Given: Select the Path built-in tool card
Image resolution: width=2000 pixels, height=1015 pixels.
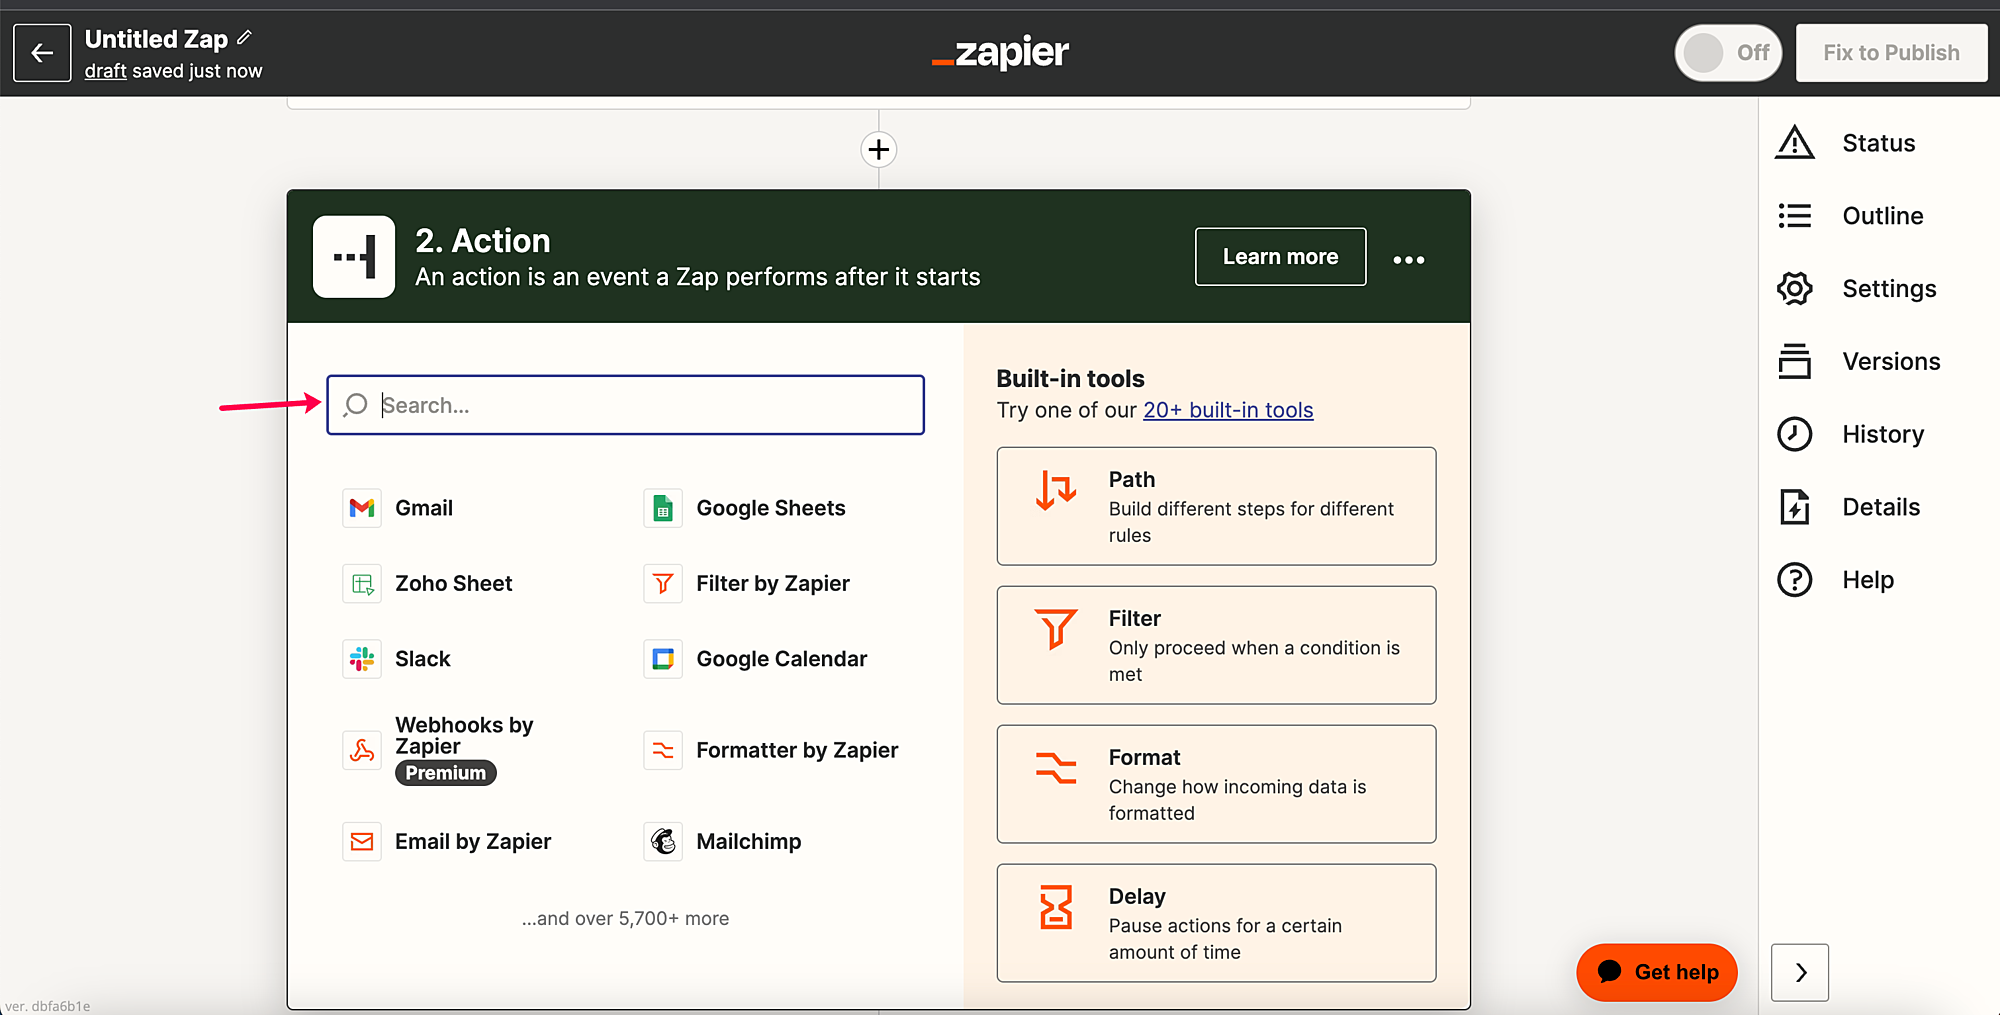Looking at the screenshot, I should [x=1216, y=506].
